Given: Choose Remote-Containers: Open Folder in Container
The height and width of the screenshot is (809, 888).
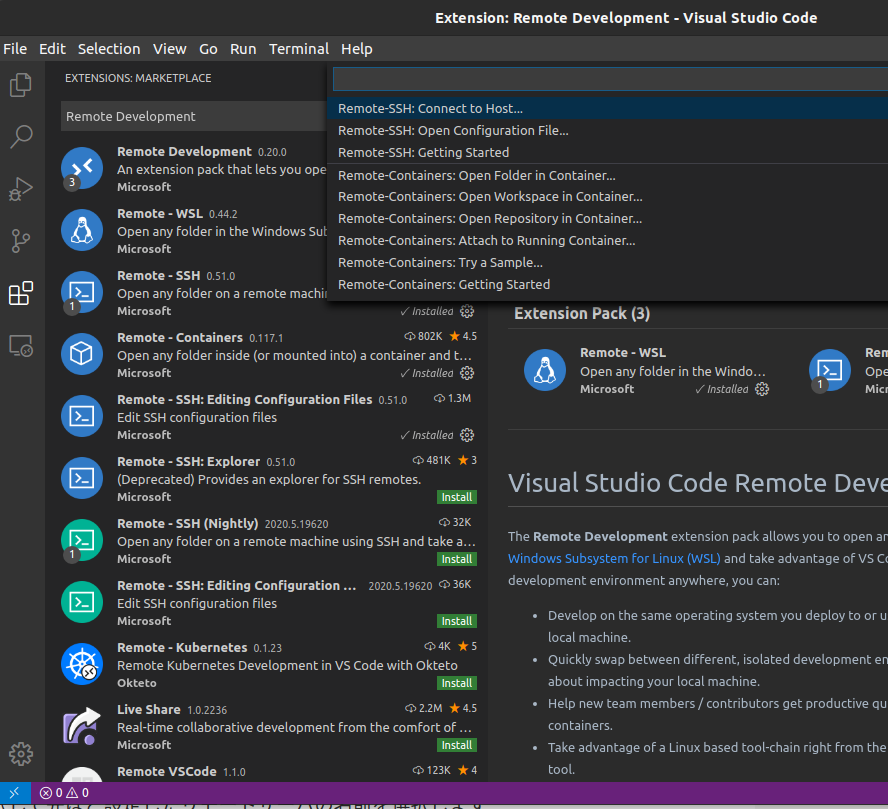Looking at the screenshot, I should [x=607, y=176].
